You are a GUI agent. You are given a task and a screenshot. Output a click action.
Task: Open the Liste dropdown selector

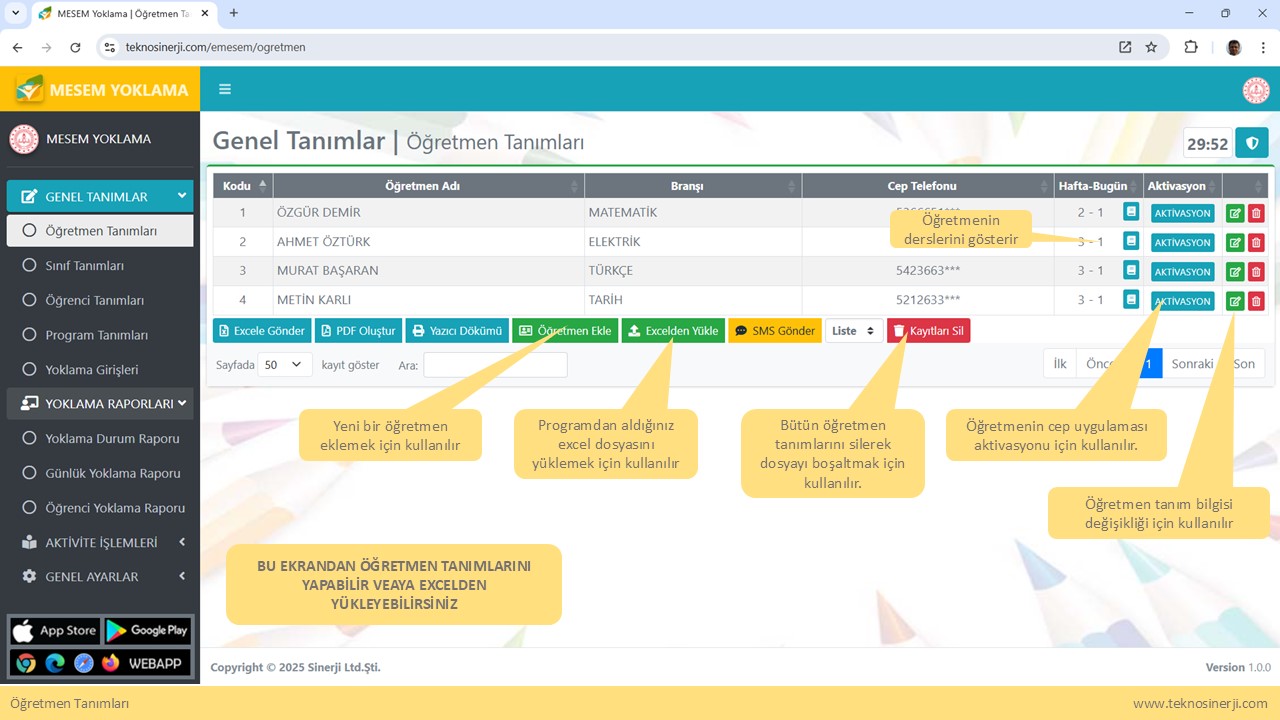point(853,331)
